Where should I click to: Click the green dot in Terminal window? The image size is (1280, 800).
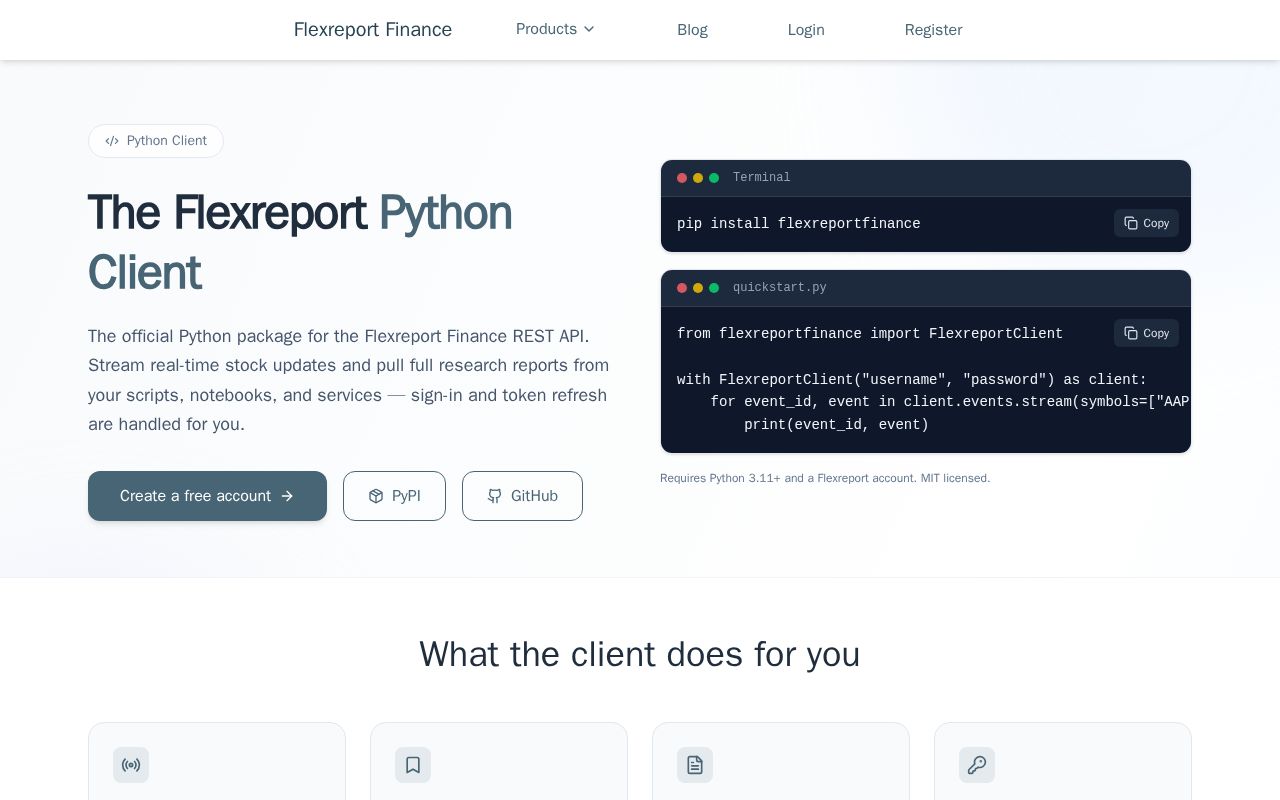714,178
